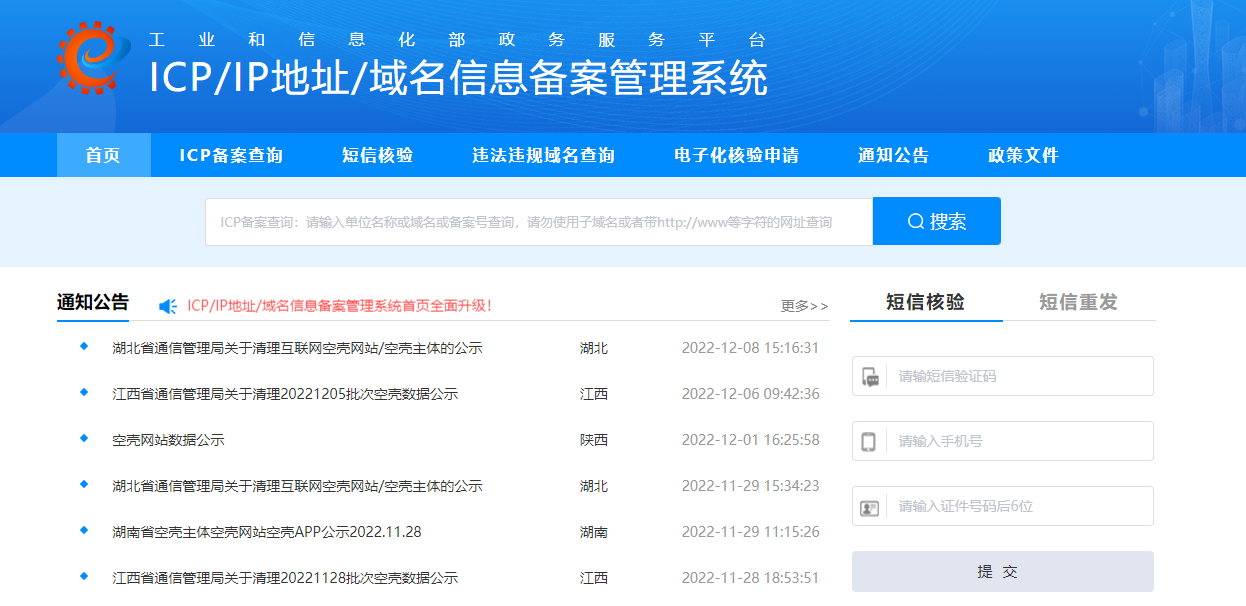Switch to the 短信核验 panel tab

point(926,302)
